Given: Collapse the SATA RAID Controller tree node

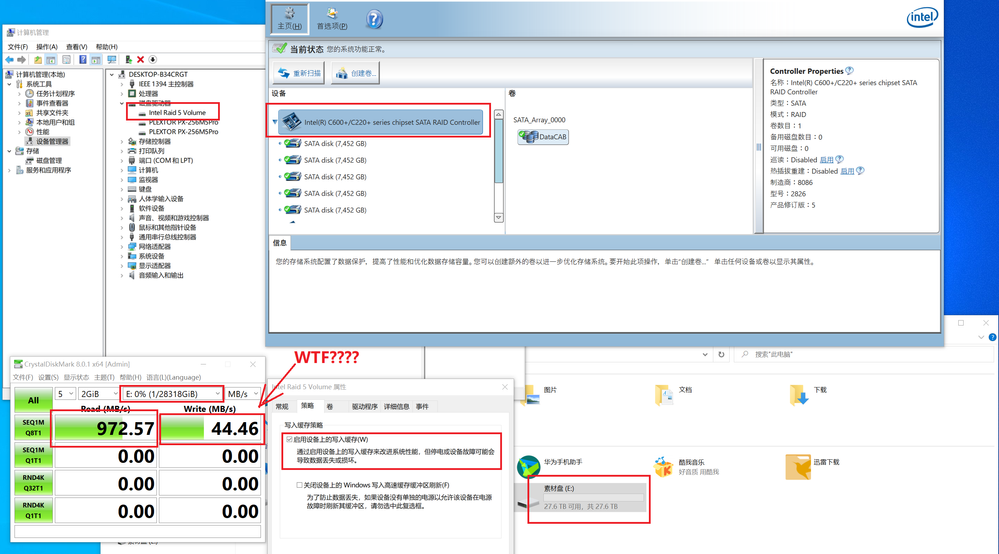Looking at the screenshot, I should (275, 123).
